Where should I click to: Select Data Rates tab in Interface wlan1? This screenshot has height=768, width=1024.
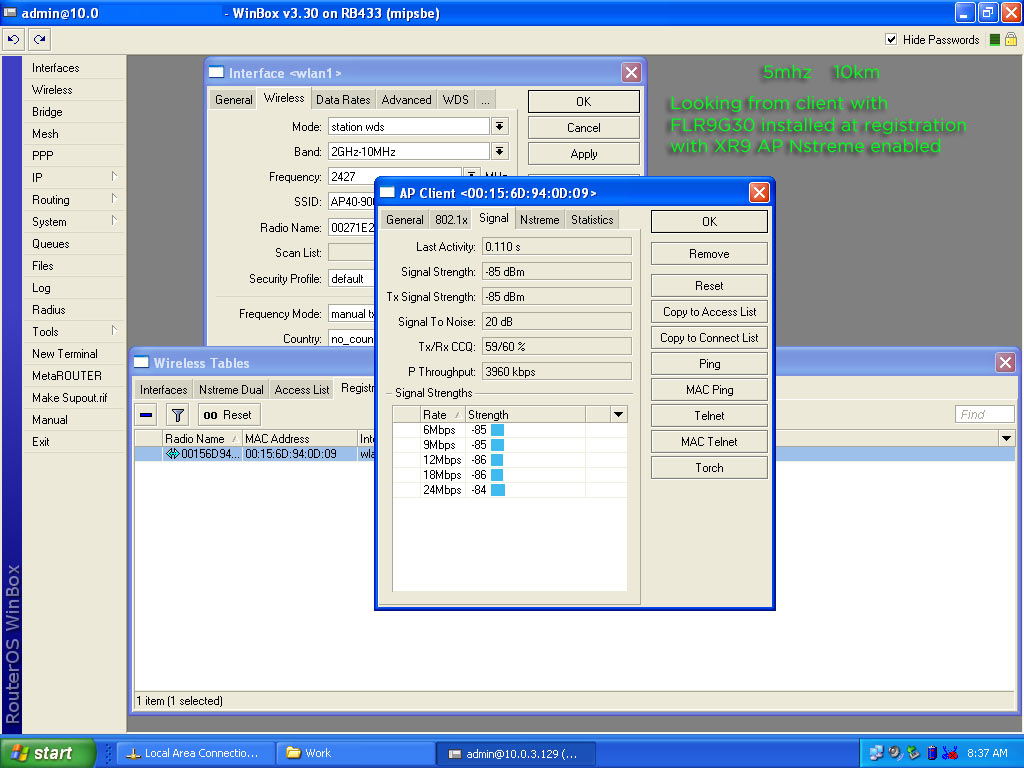tap(343, 100)
